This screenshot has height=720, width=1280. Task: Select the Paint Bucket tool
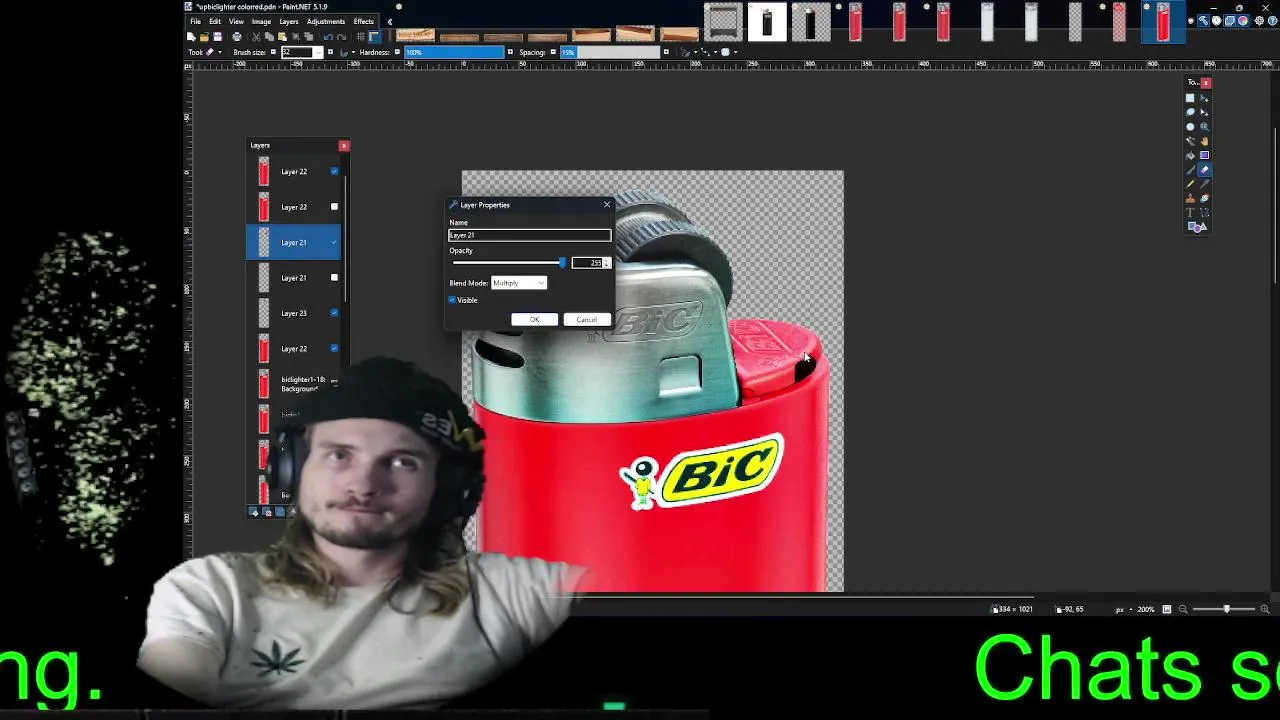click(x=1190, y=155)
